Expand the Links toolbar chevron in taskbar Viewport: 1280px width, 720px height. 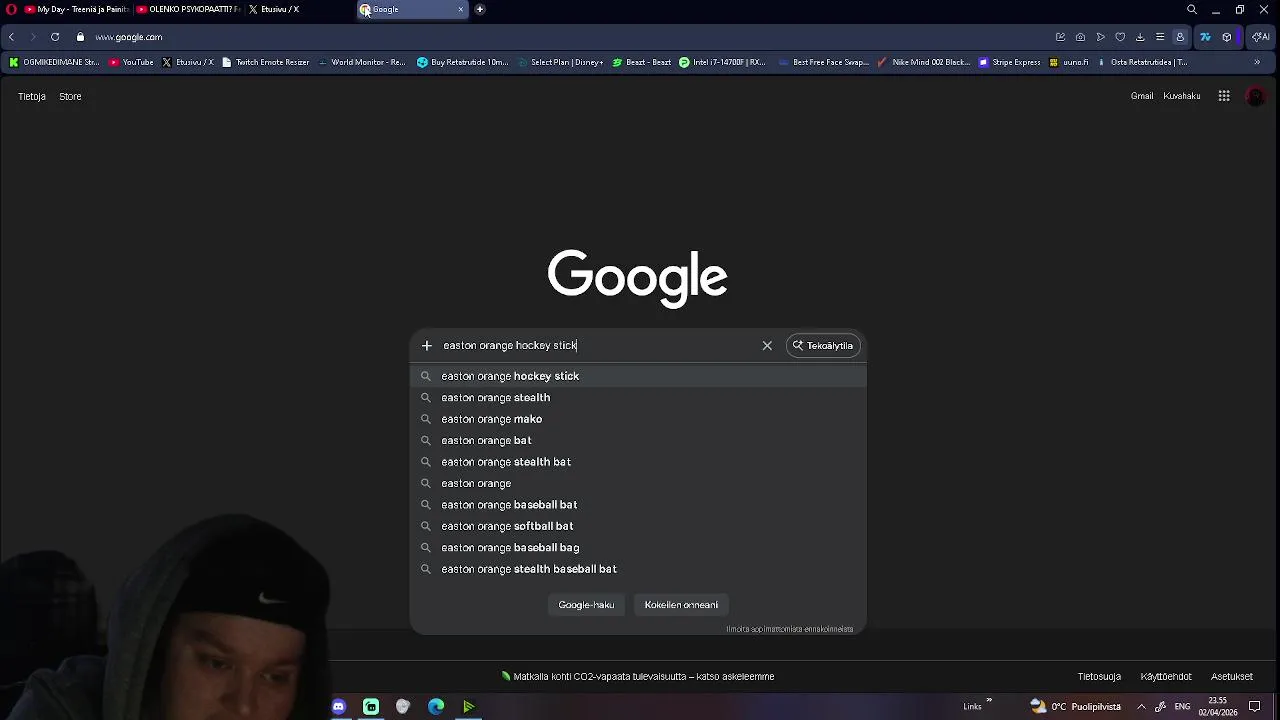click(x=989, y=701)
